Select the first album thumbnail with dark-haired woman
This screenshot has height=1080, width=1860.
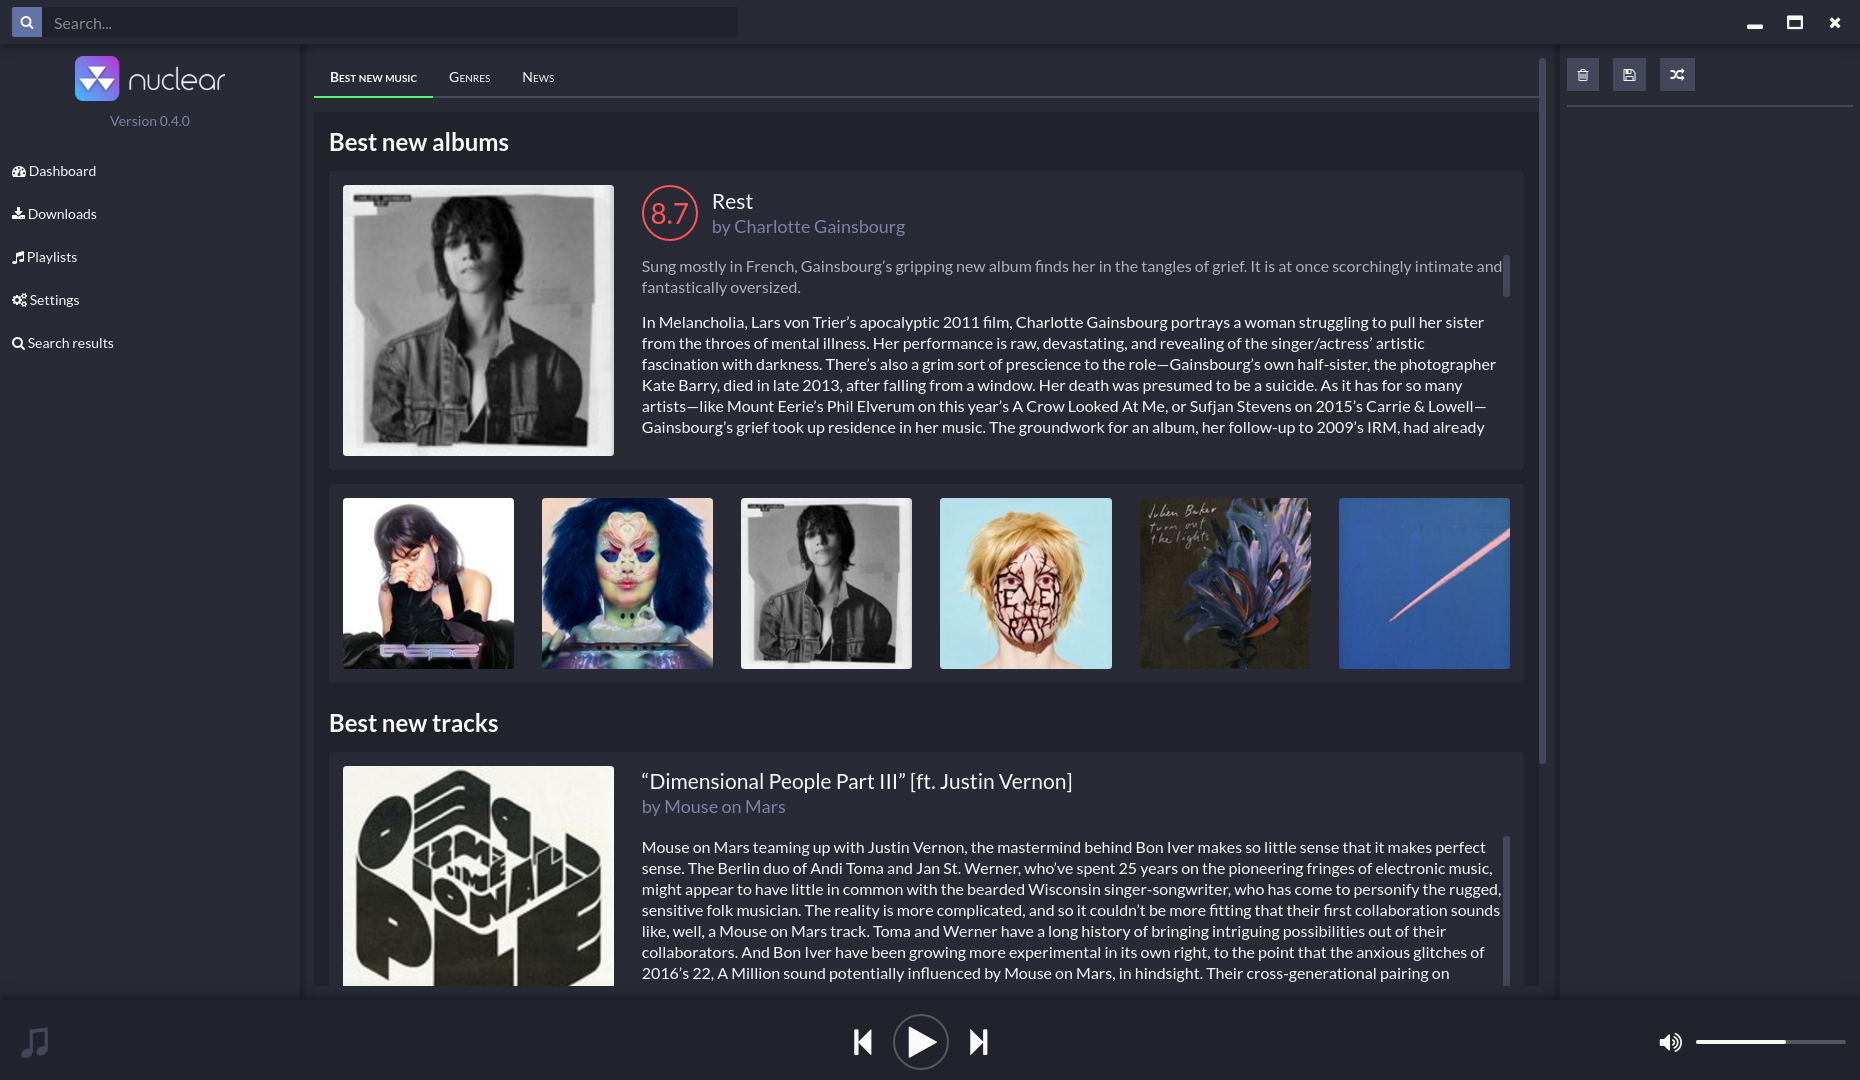pos(428,583)
